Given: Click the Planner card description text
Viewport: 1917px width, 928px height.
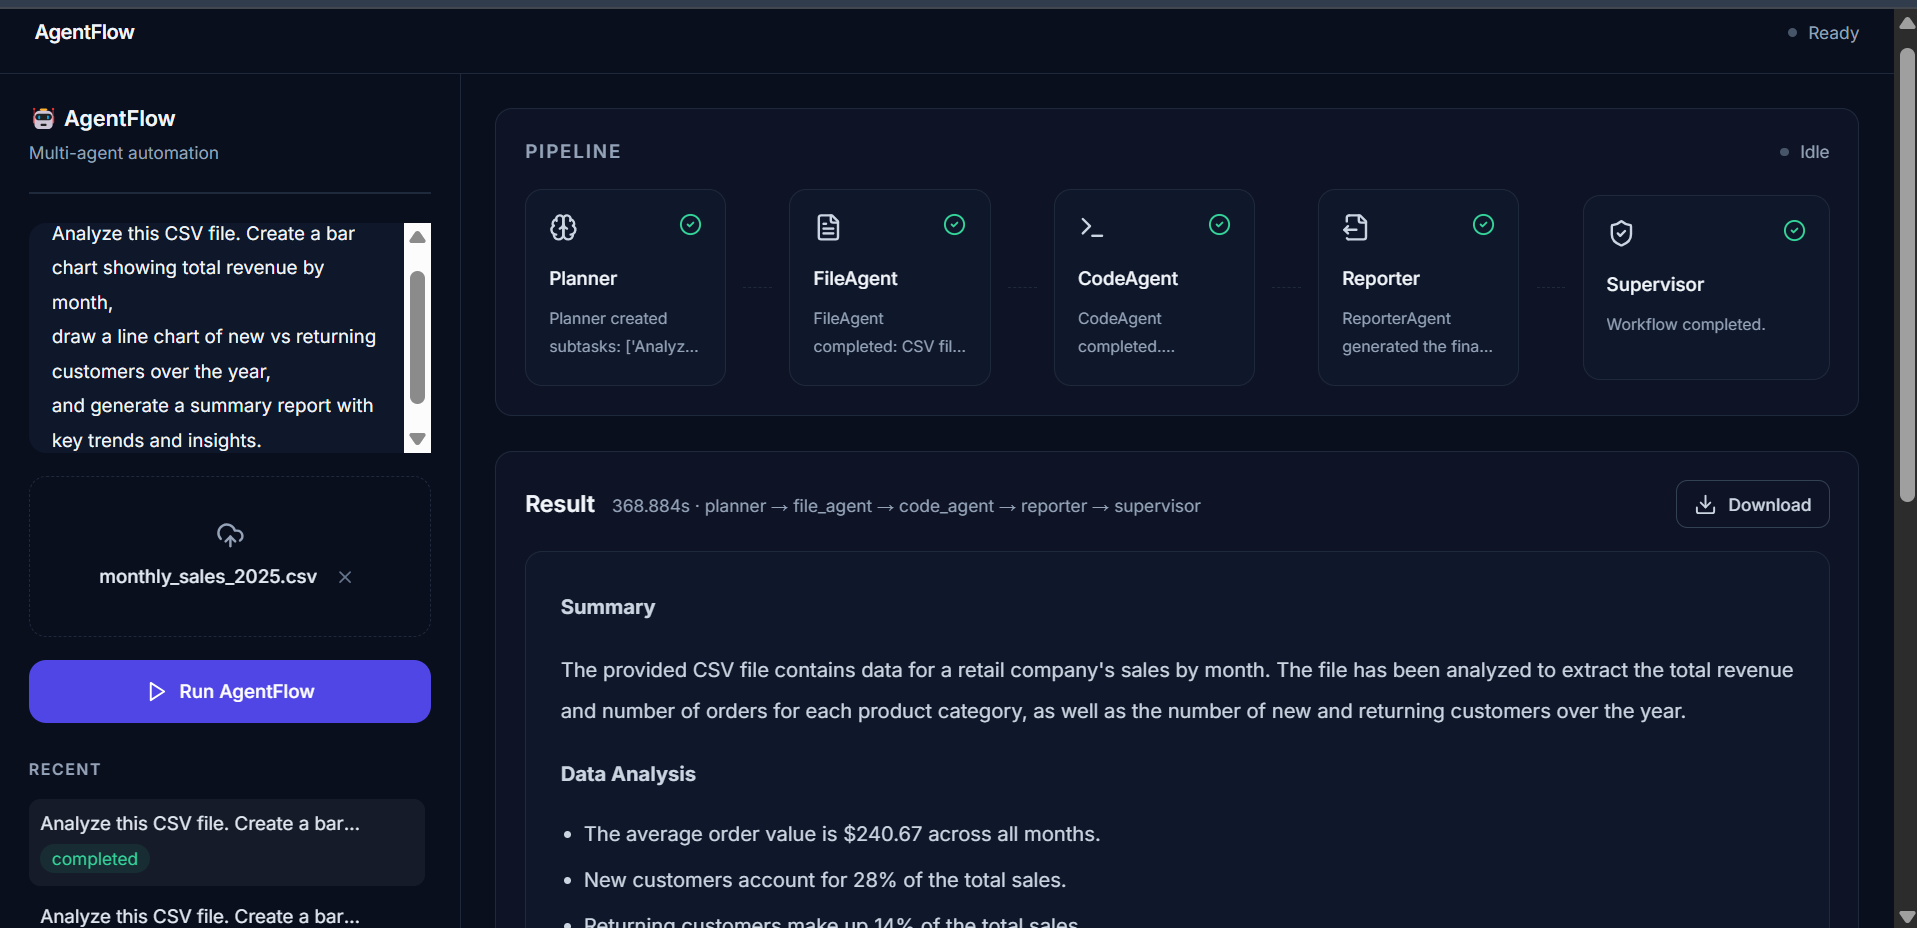Looking at the screenshot, I should tap(624, 332).
